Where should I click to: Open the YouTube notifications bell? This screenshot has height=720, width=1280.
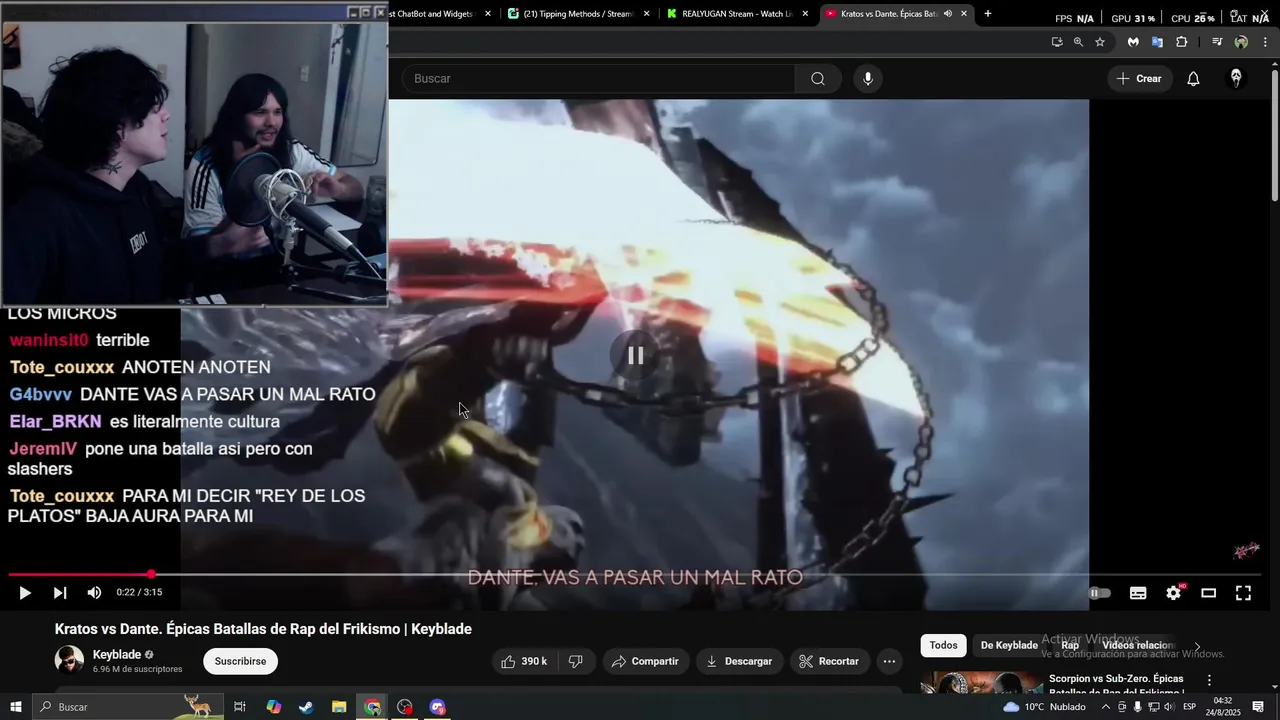1193,79
